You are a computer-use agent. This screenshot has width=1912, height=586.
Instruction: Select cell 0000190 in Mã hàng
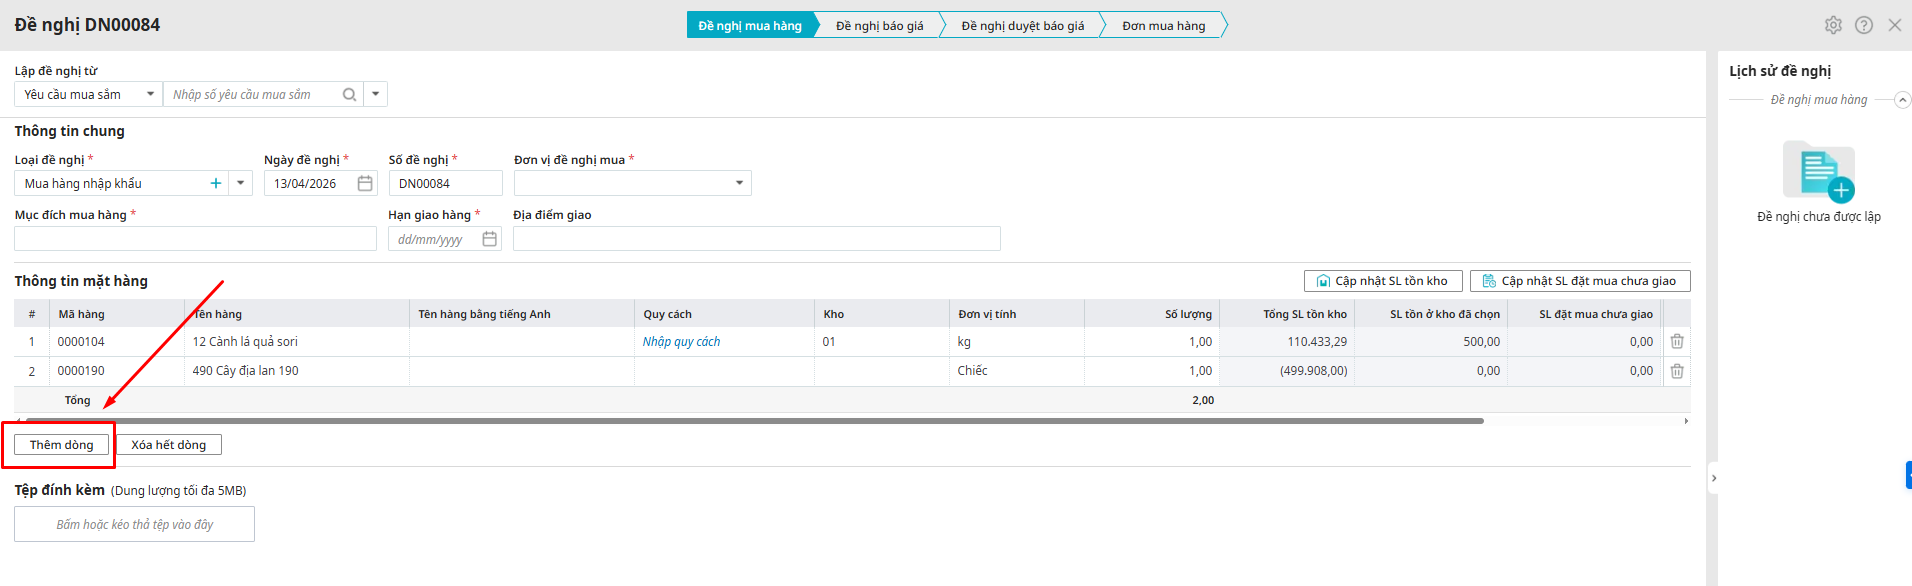(x=117, y=371)
